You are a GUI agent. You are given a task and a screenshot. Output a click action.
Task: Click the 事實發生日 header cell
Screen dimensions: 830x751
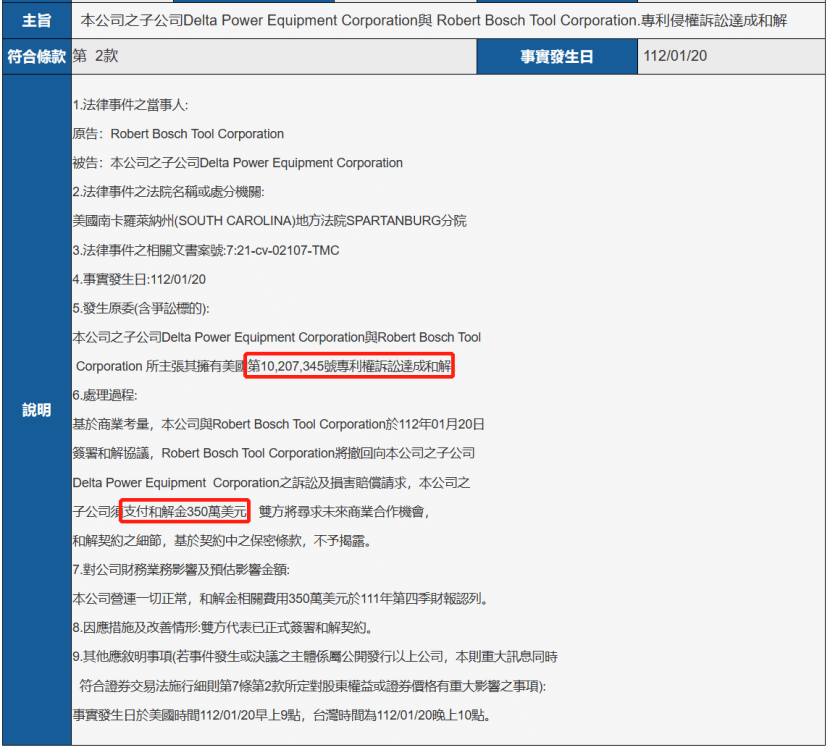tap(557, 56)
